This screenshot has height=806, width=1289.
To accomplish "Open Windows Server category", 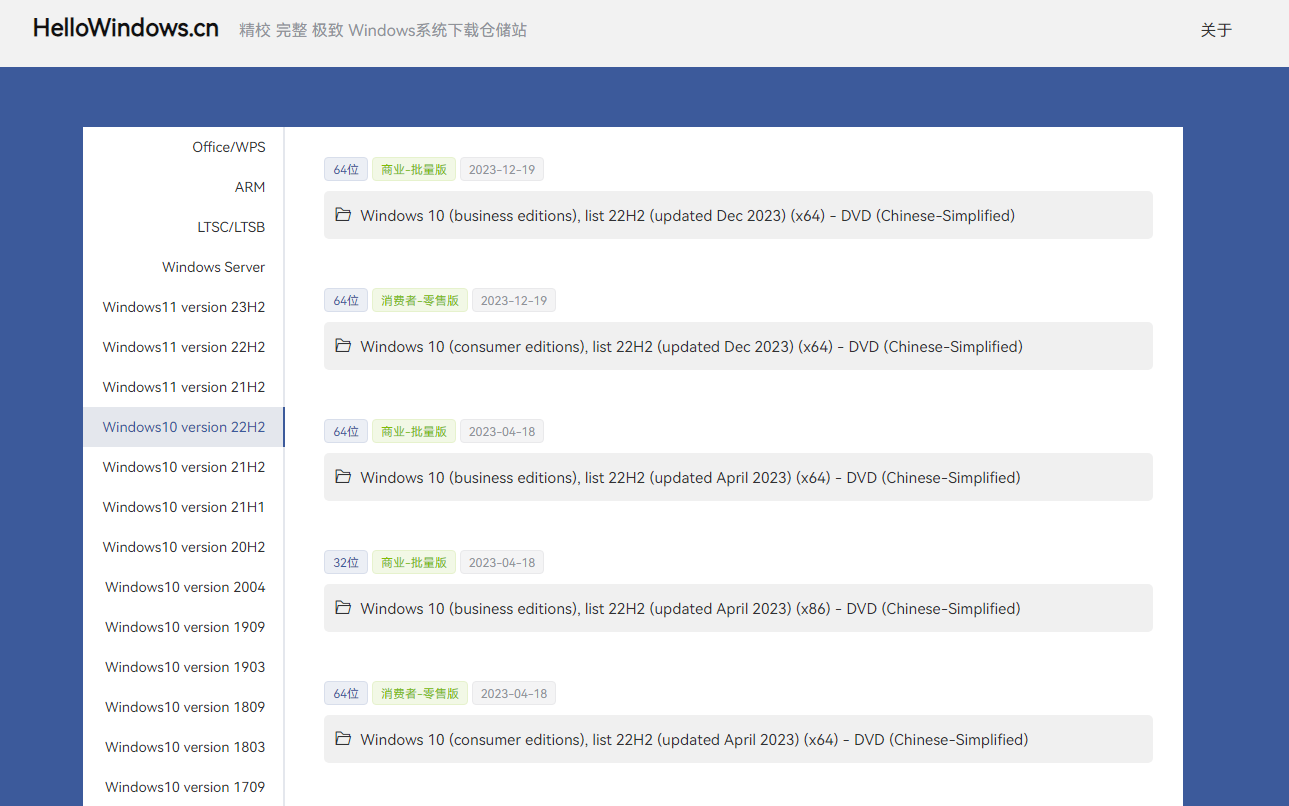I will (184, 267).
